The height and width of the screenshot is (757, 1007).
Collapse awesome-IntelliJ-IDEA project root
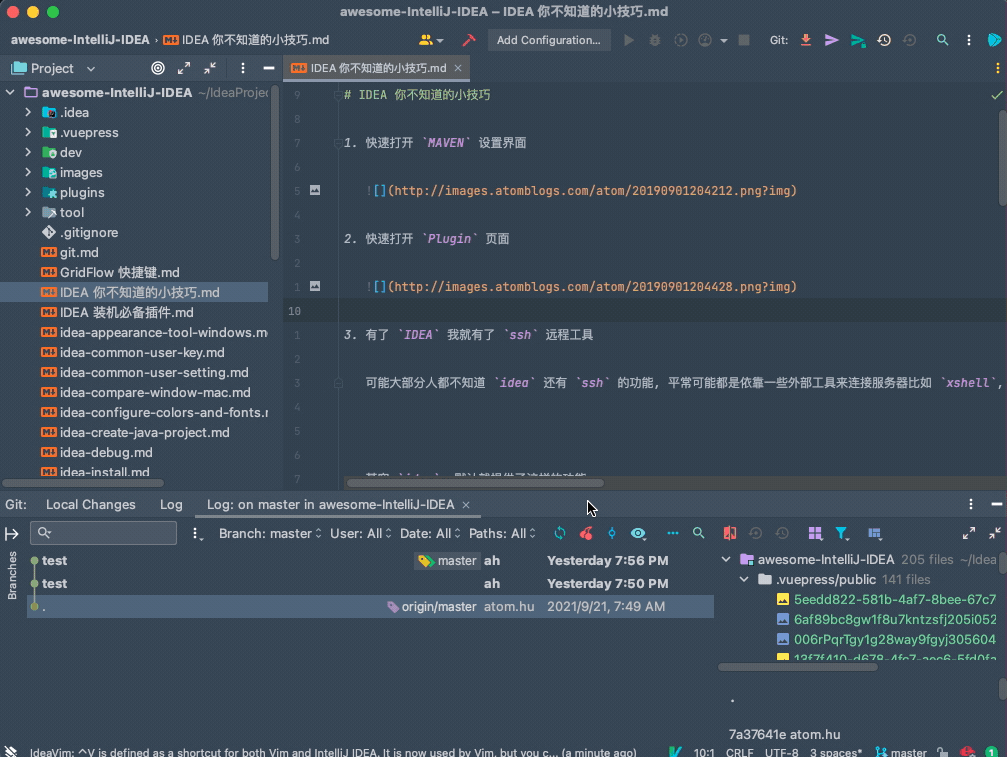[x=10, y=92]
